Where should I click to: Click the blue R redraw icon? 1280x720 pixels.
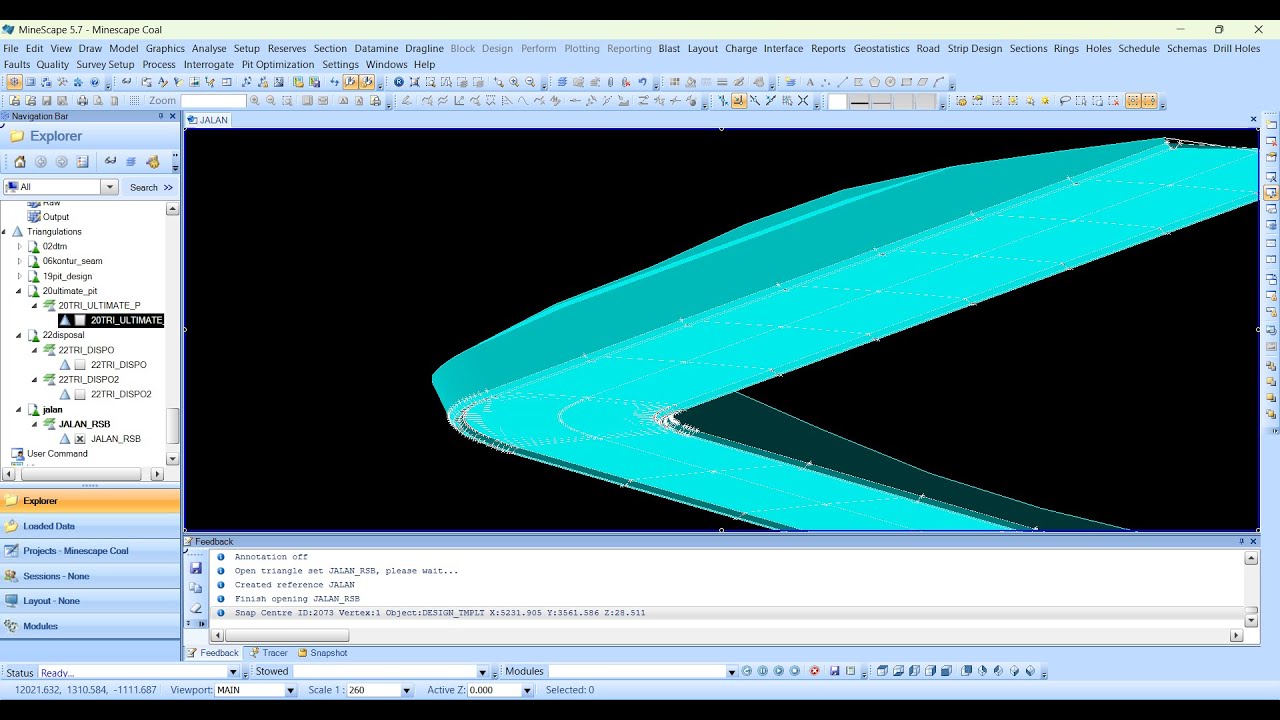[x=399, y=82]
